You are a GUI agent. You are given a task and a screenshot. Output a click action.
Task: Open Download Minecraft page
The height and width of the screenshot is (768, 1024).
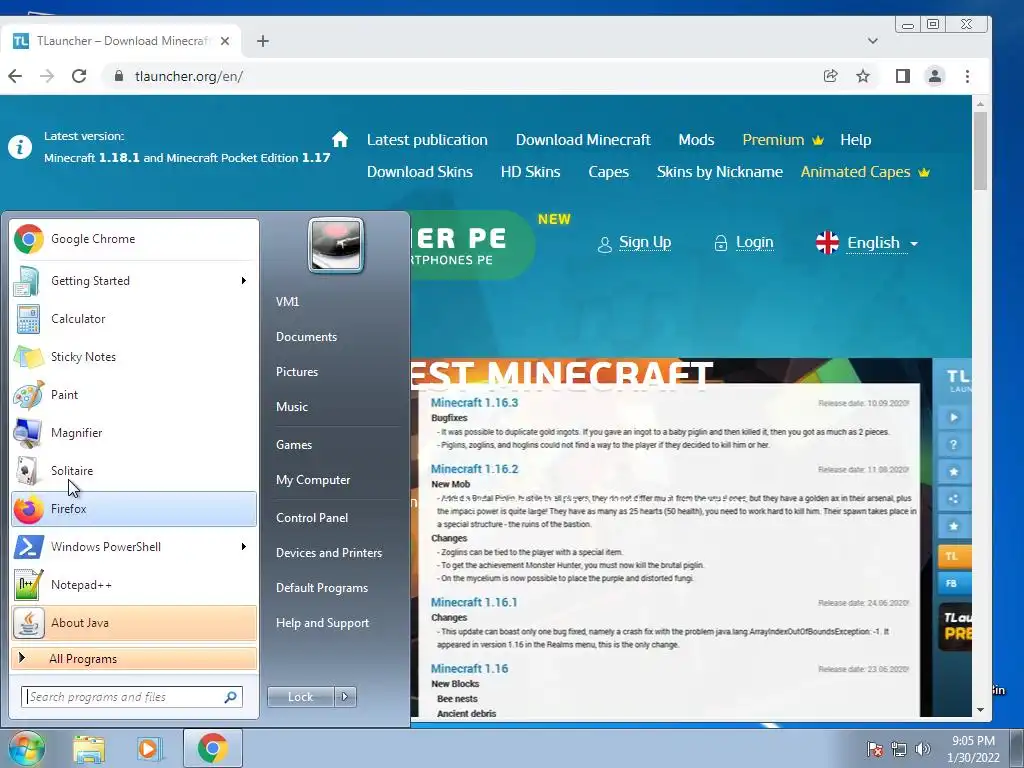[583, 140]
